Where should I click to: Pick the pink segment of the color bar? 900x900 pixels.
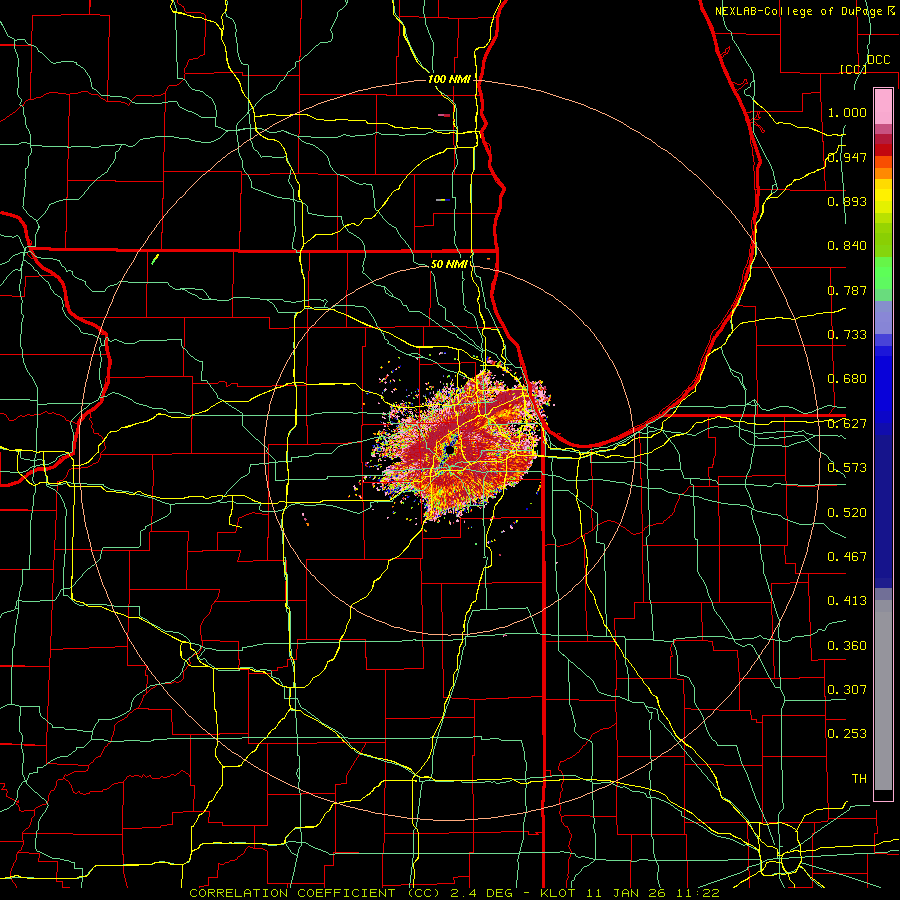[883, 107]
